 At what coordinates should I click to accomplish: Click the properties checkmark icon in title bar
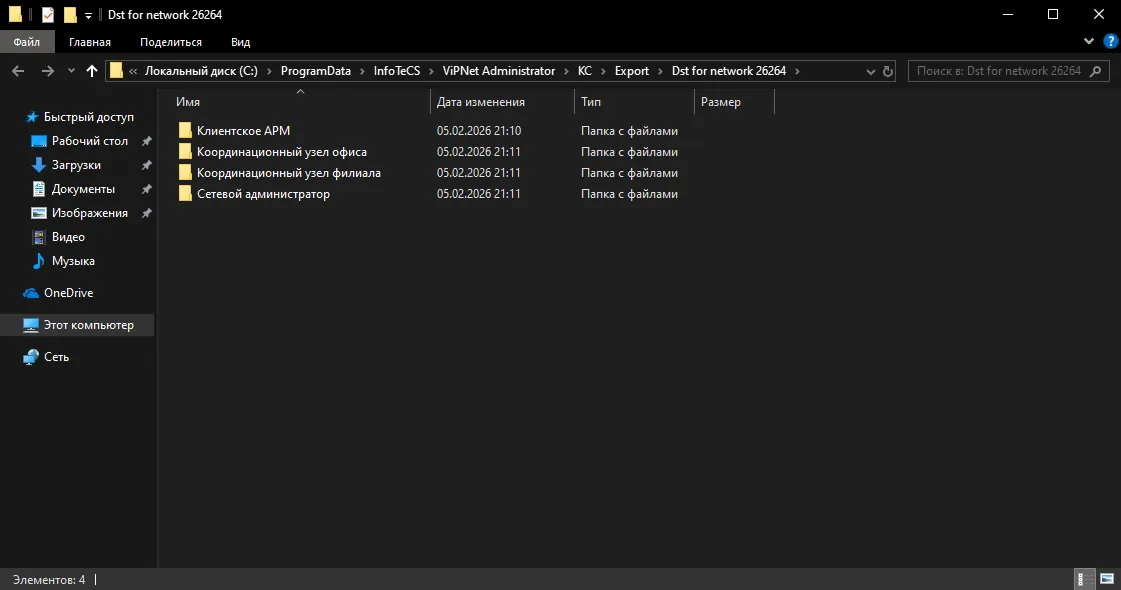pyautogui.click(x=47, y=14)
